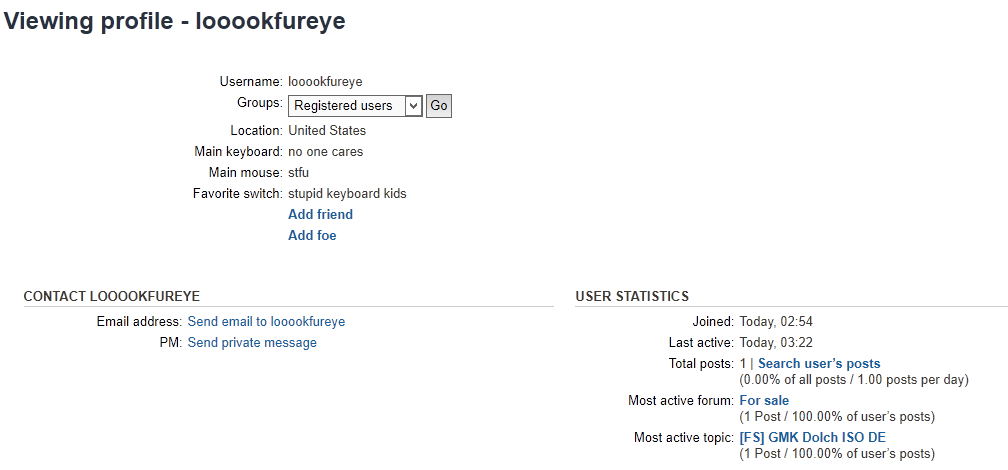Click the CONTACT LOOOOKFUREYE section header
Viewport: 1008px width, 470px height.
[112, 296]
